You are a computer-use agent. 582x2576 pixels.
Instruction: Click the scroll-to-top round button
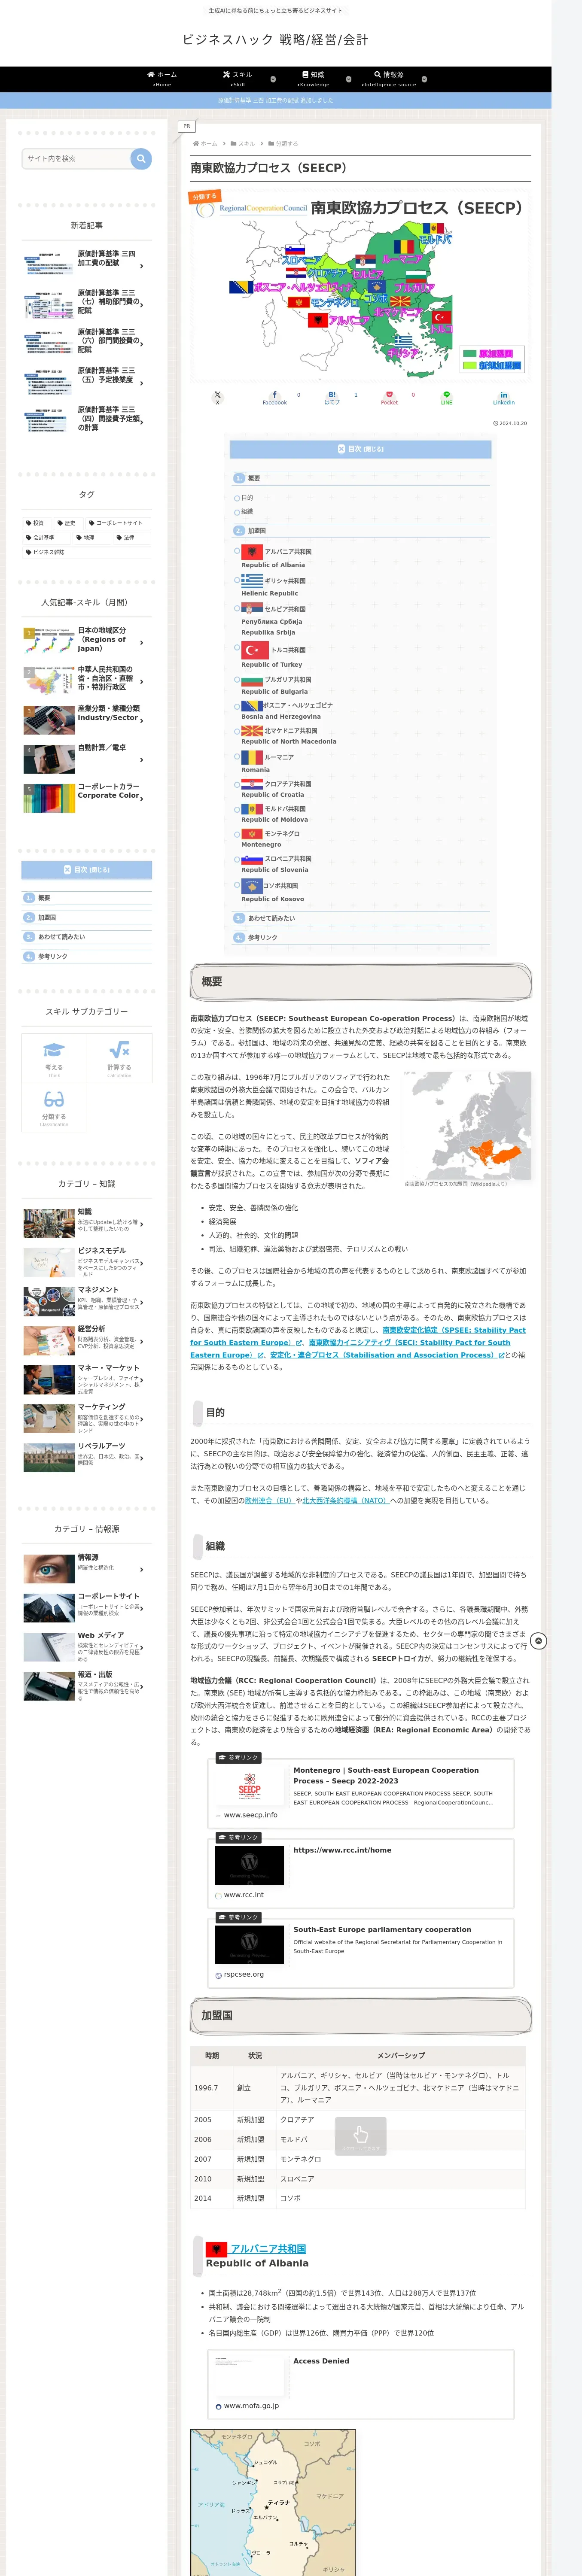click(x=538, y=1641)
